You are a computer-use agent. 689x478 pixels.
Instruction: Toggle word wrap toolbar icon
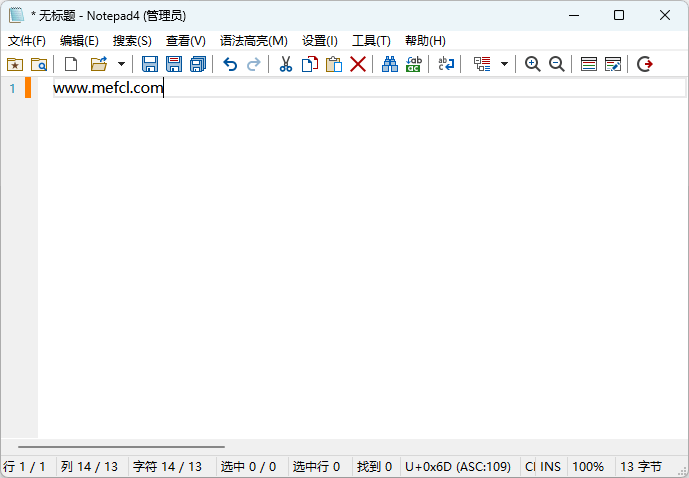click(446, 64)
